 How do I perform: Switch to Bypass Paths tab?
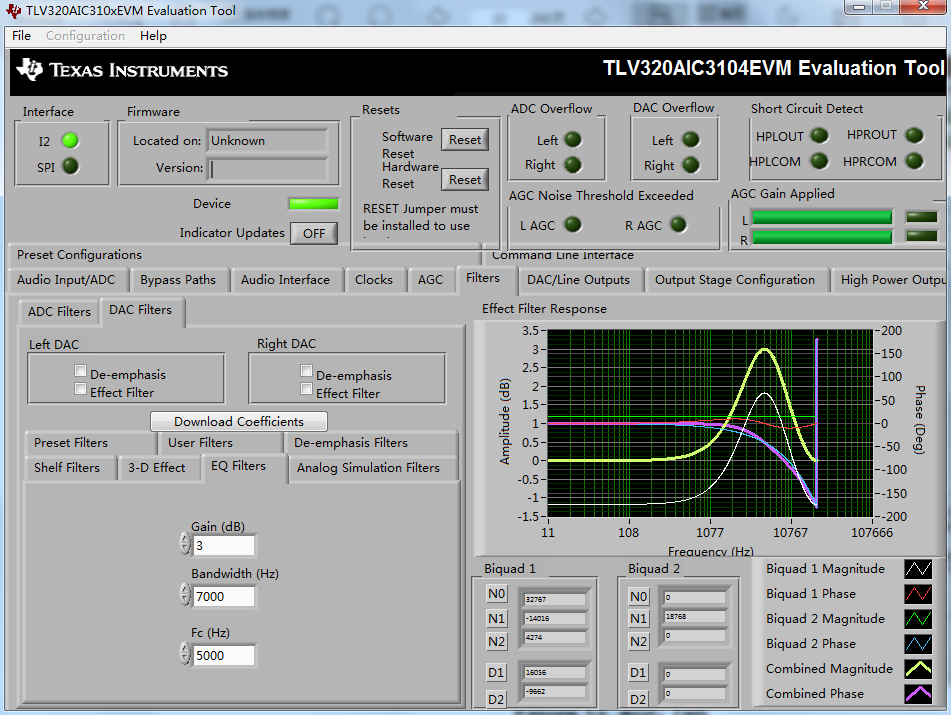(178, 280)
